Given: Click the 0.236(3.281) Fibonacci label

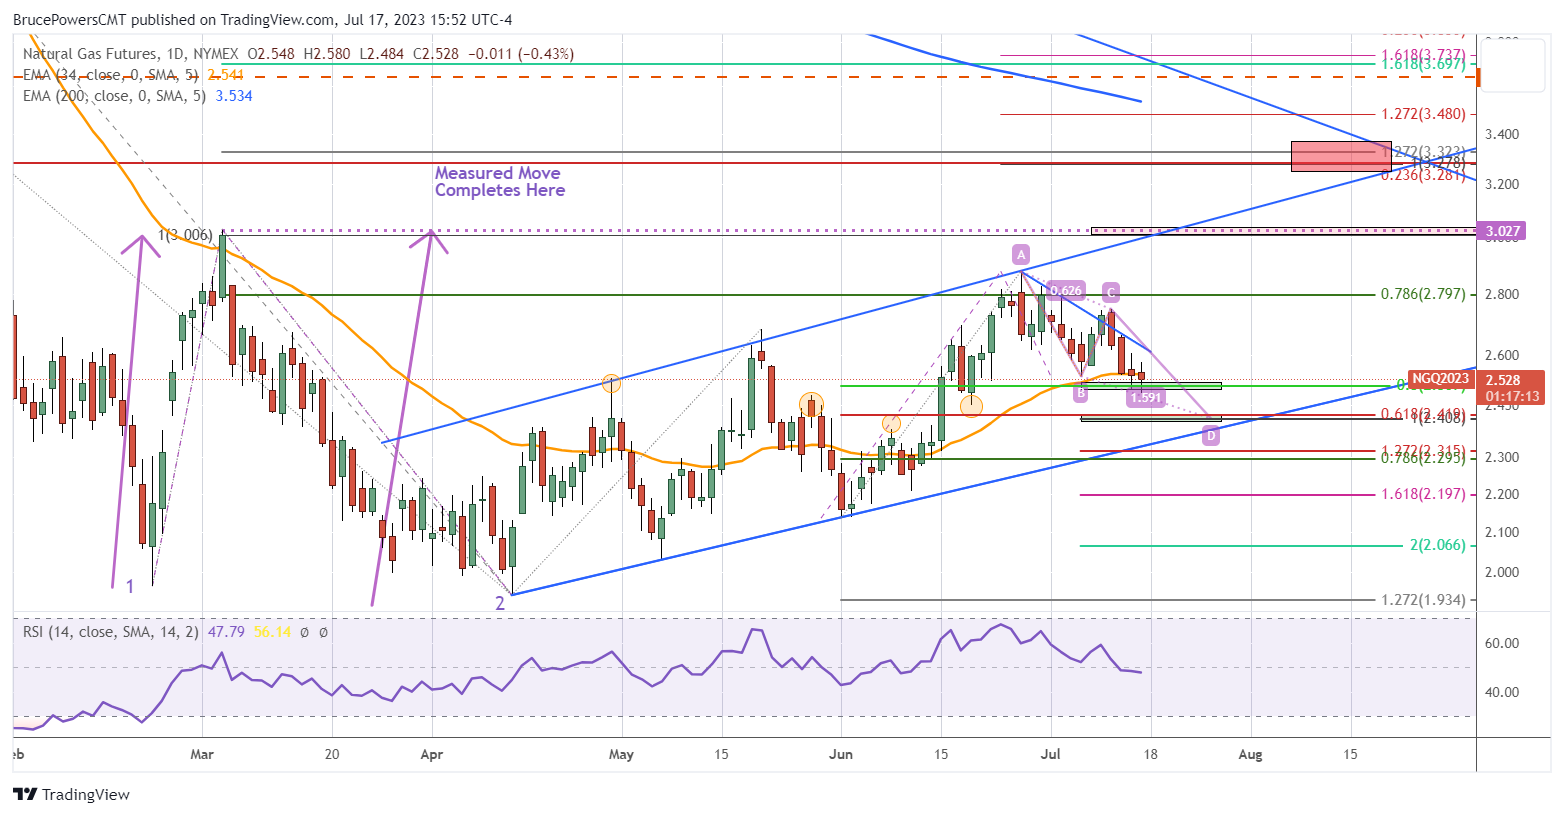Looking at the screenshot, I should pos(1423,174).
